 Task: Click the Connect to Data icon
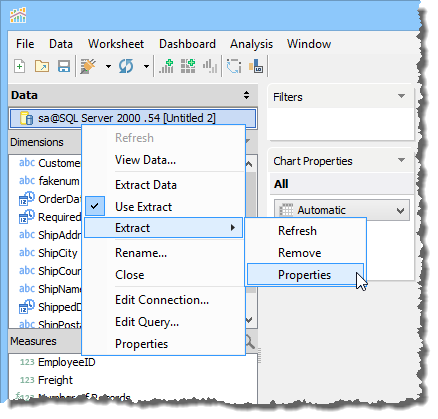point(88,66)
